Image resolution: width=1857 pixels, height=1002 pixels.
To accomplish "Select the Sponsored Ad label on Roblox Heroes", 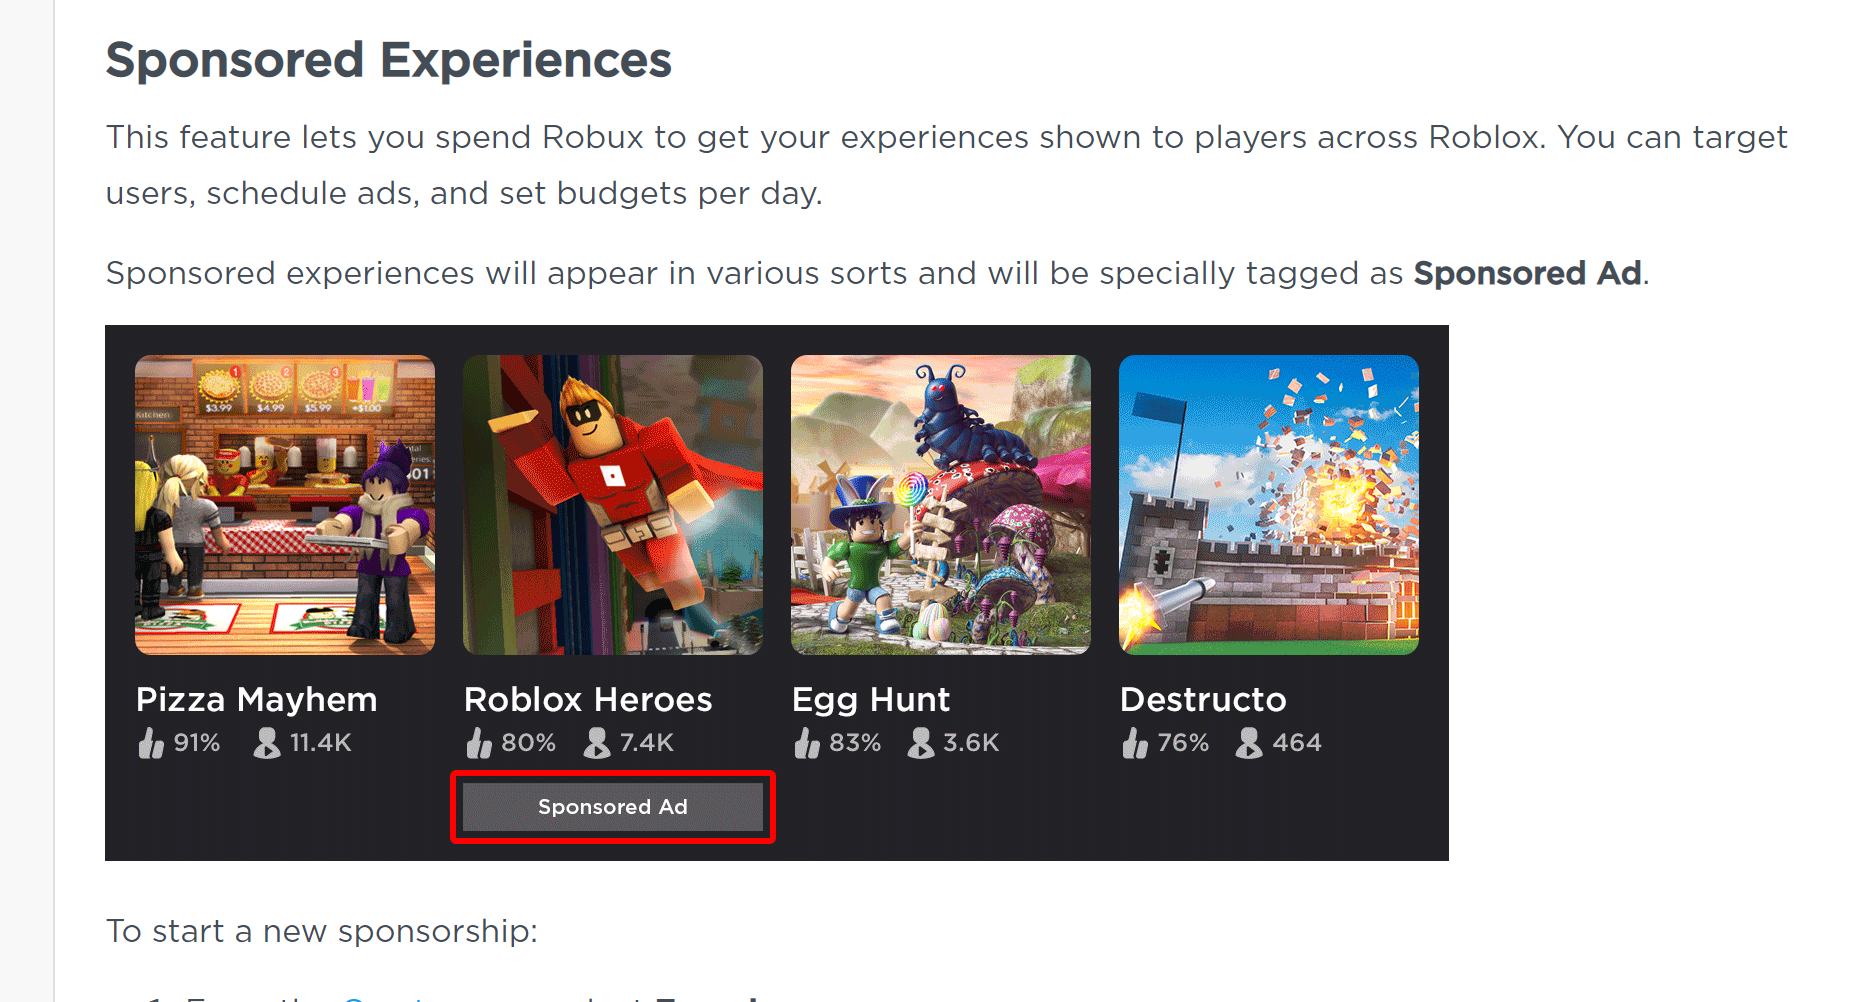I will tap(612, 807).
